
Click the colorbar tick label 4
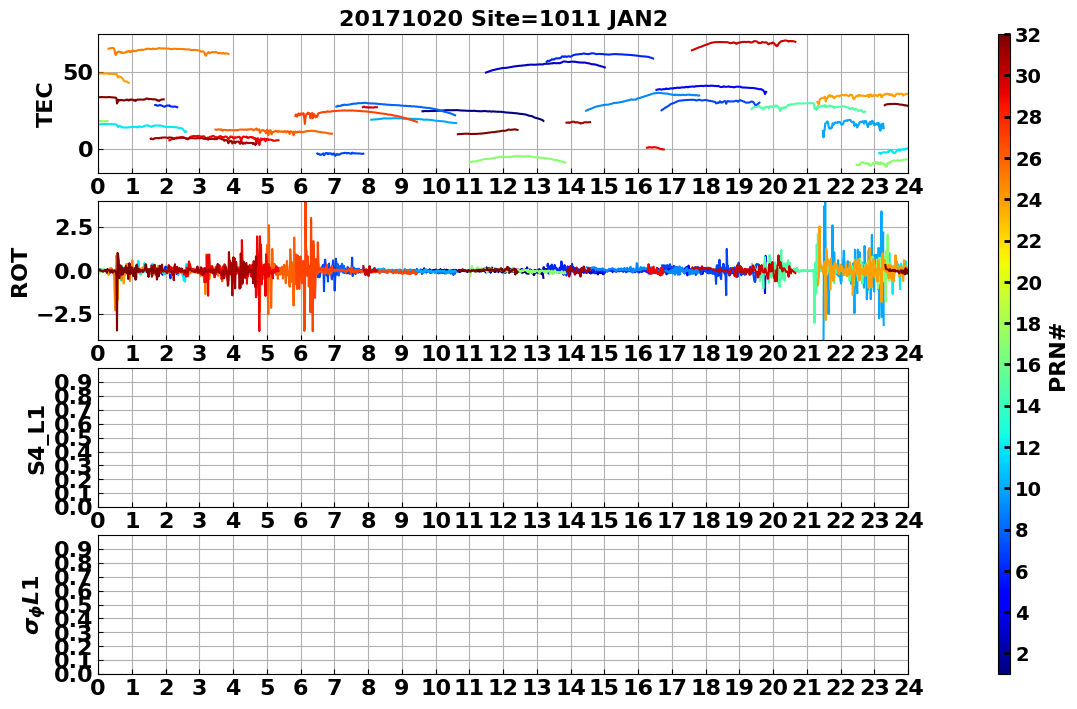[1022, 612]
